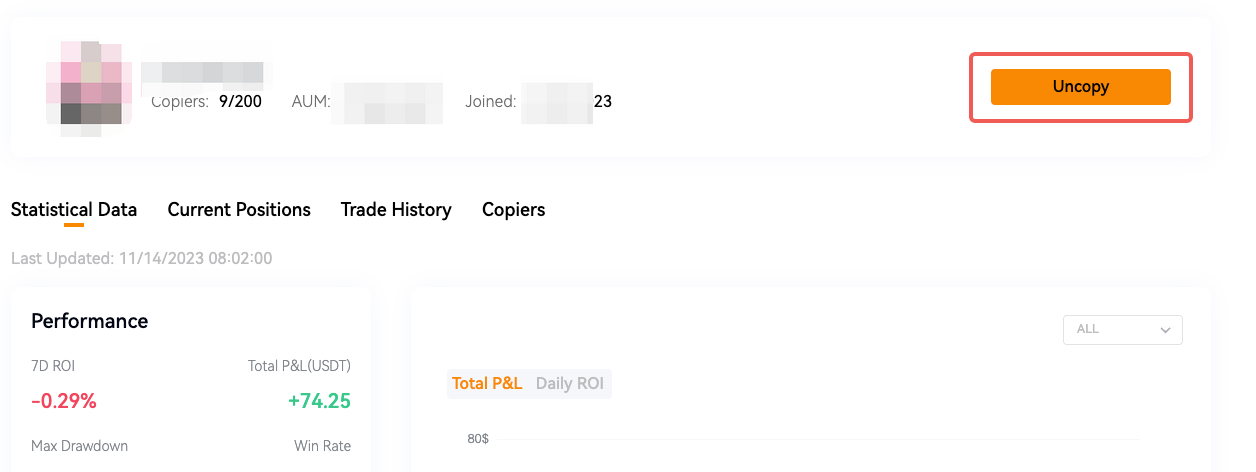The width and height of the screenshot is (1256, 472).
Task: Click the blurred AUM value
Action: tap(393, 103)
